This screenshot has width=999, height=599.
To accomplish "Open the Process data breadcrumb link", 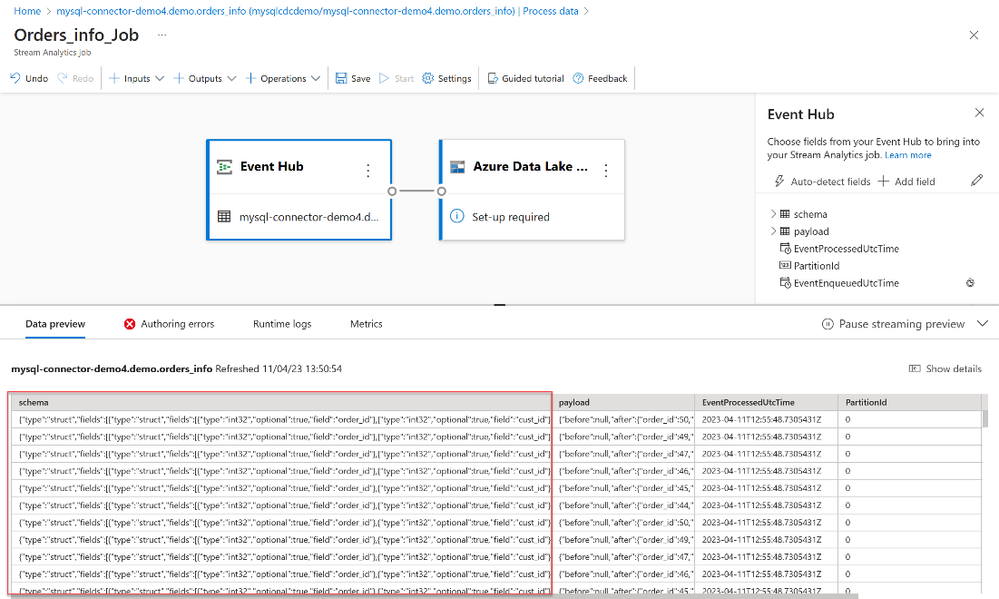I will click(550, 11).
